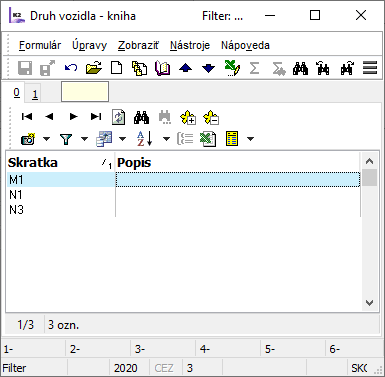Open the hamburger lines menu icon

(370, 68)
